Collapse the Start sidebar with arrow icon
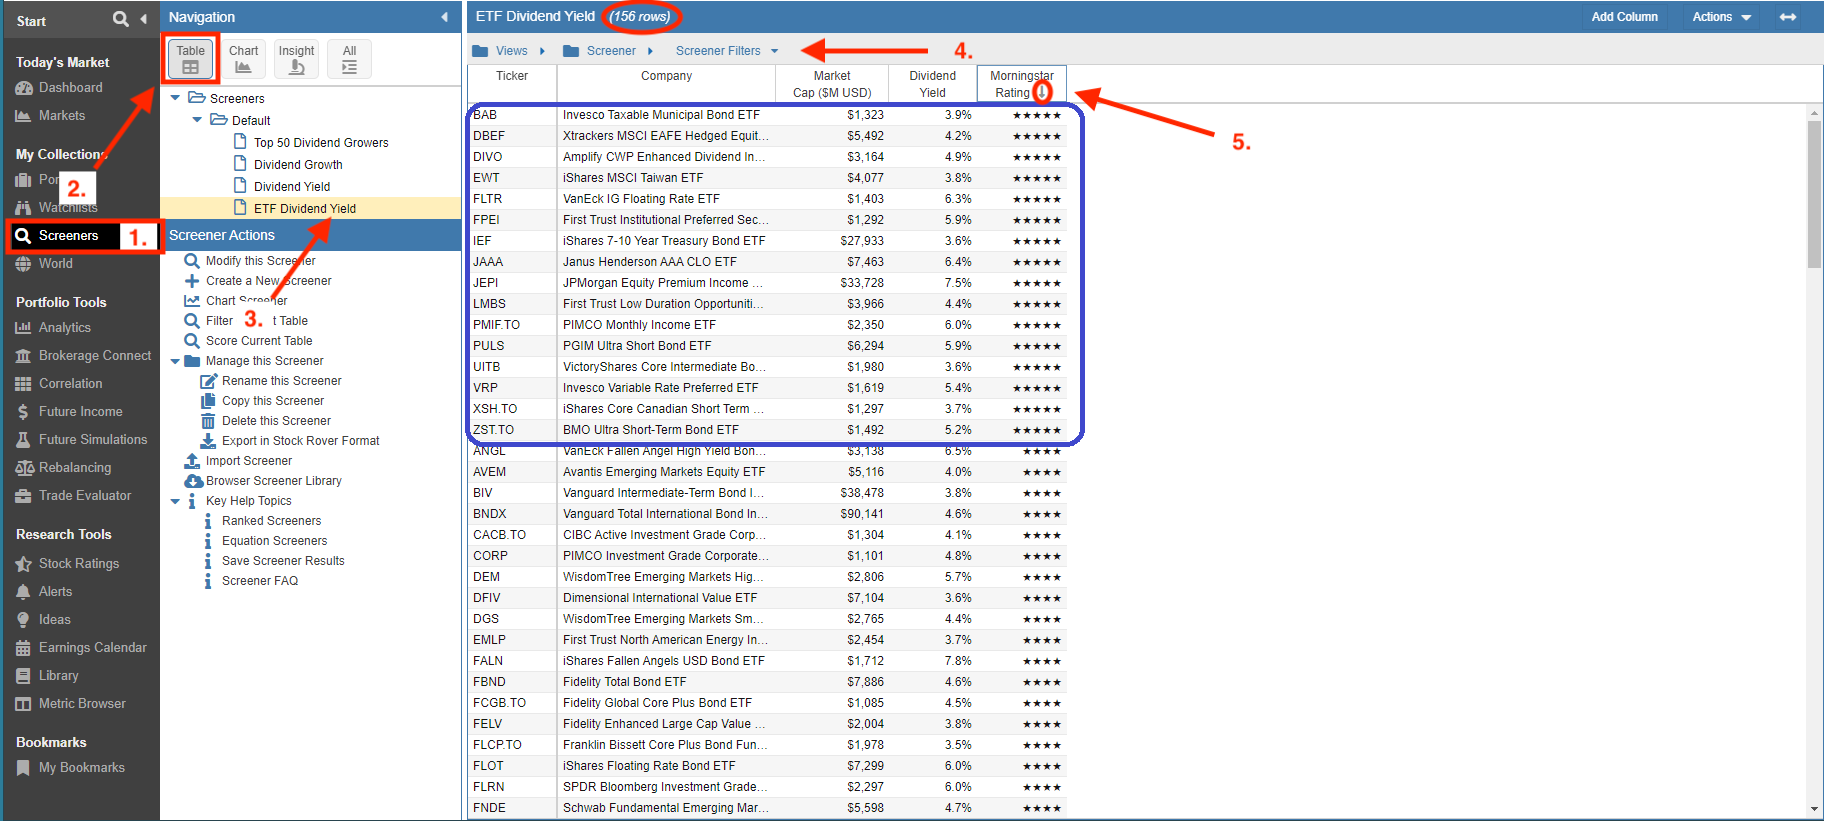This screenshot has height=821, width=1824. tap(144, 19)
